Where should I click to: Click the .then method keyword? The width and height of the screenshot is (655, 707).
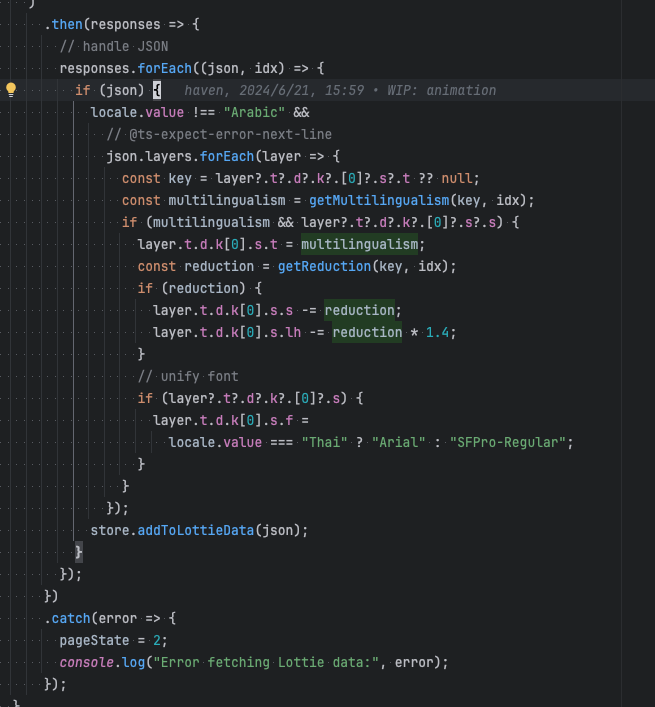[x=64, y=24]
